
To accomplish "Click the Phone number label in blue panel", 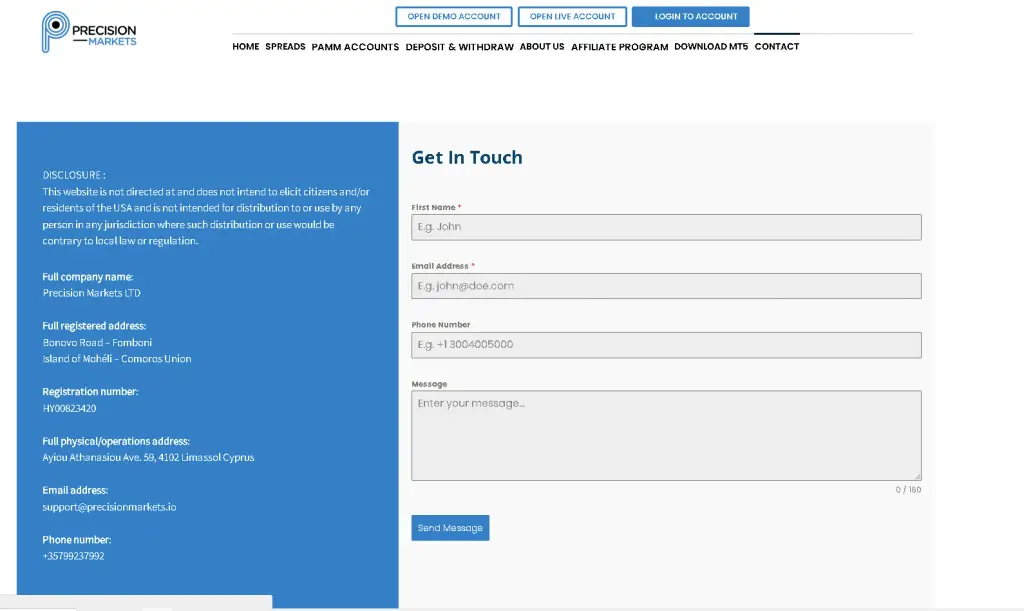I will (76, 540).
